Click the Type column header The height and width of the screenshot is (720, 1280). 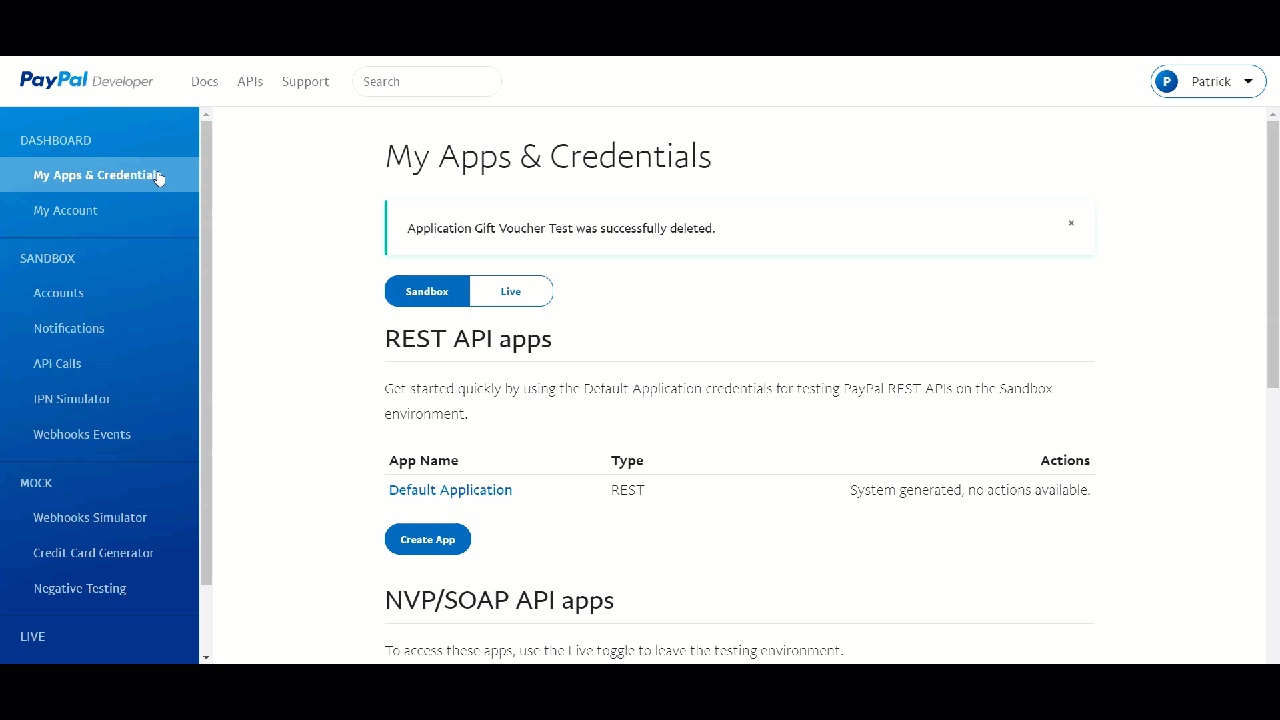627,461
